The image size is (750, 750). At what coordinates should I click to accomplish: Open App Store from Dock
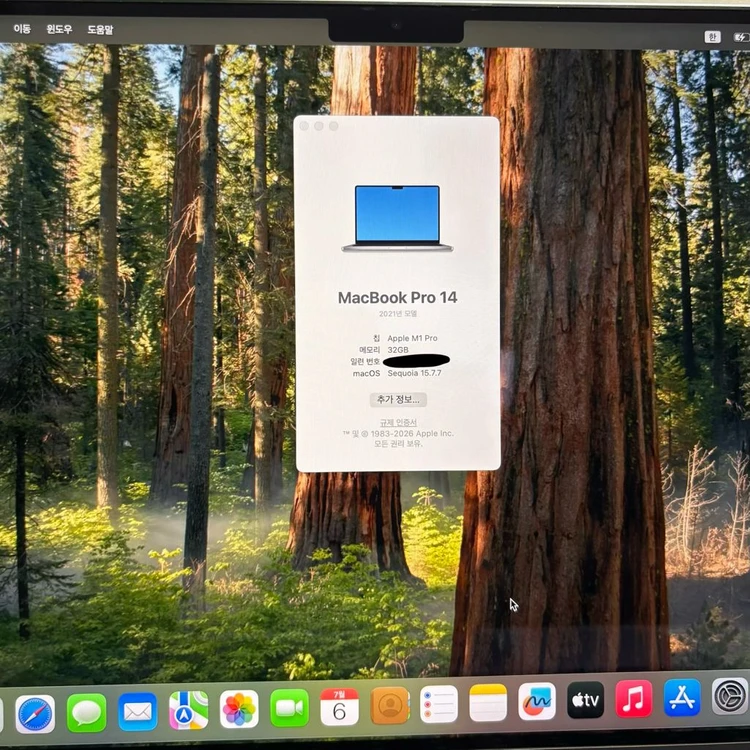[x=682, y=697]
